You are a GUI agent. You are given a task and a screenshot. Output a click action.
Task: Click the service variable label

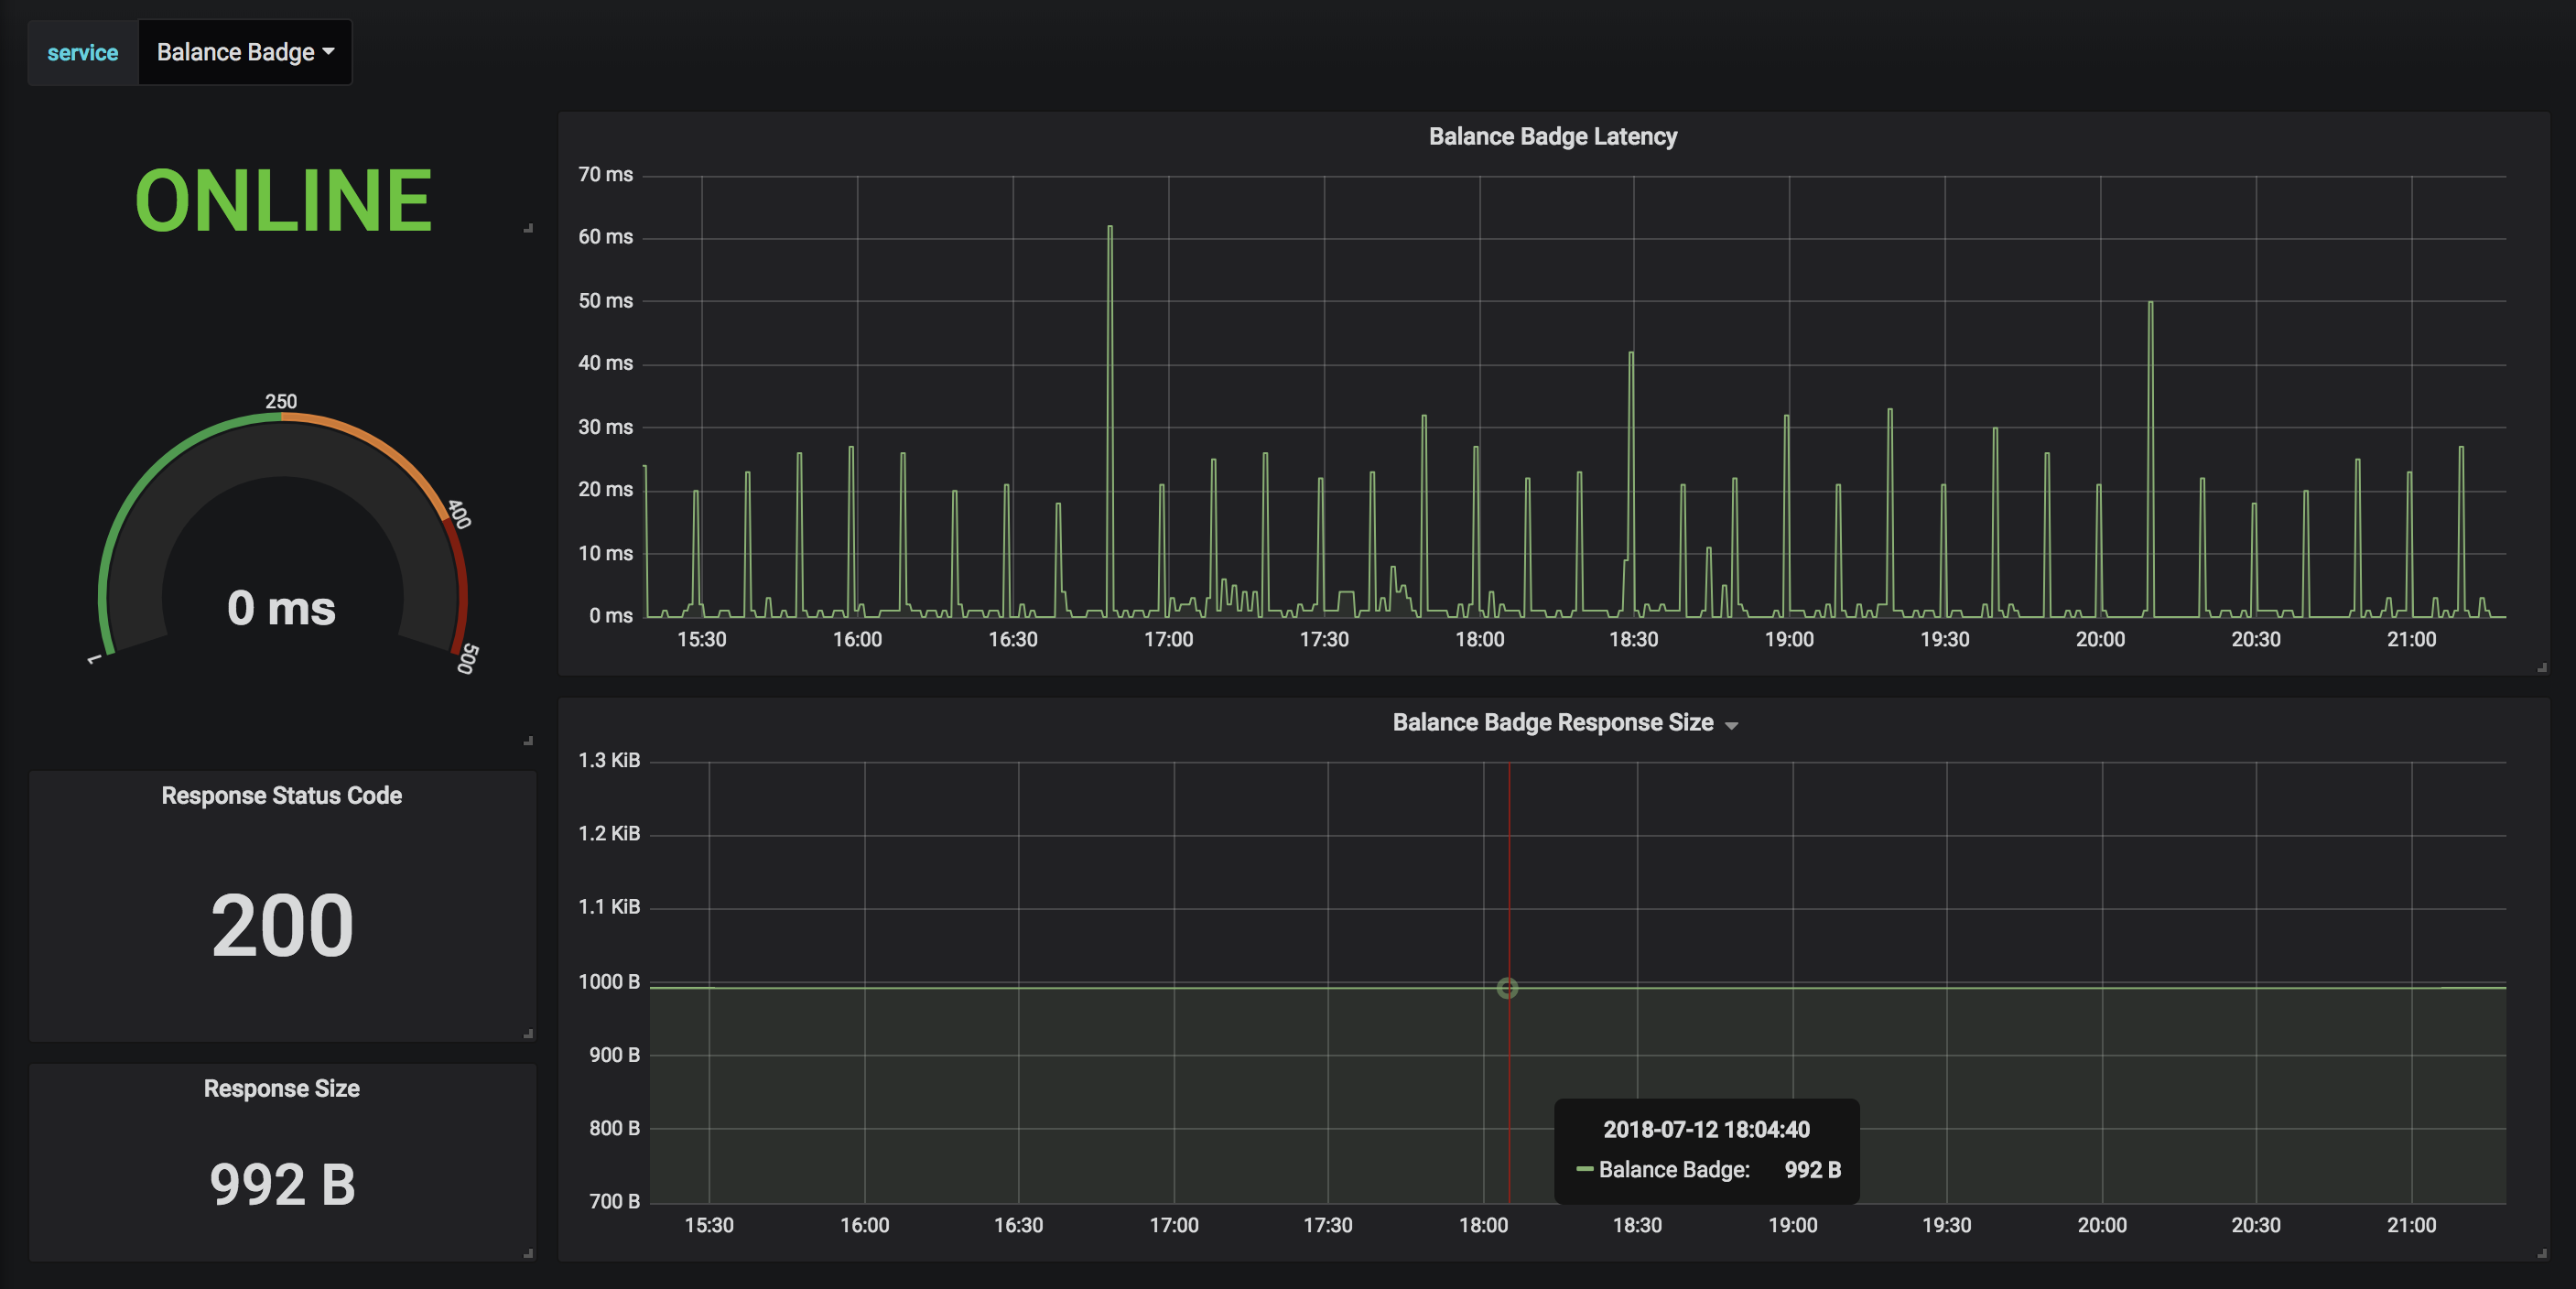pos(82,52)
